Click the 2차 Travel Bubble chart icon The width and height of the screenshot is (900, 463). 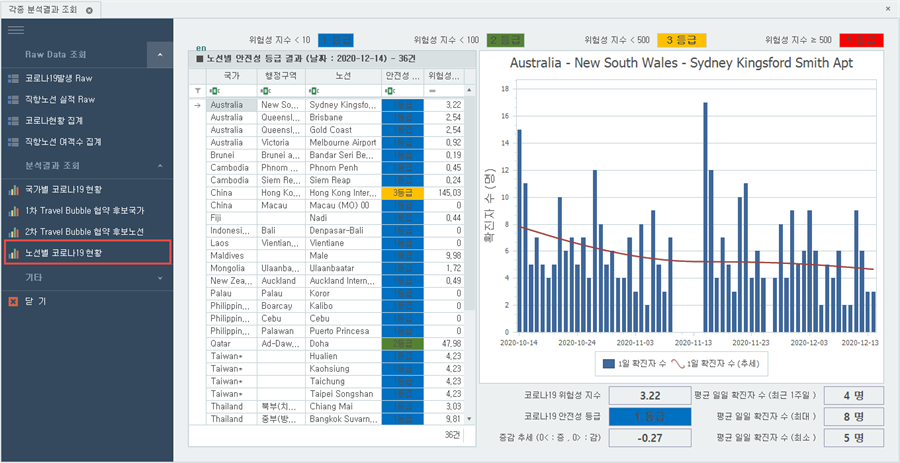click(x=14, y=231)
